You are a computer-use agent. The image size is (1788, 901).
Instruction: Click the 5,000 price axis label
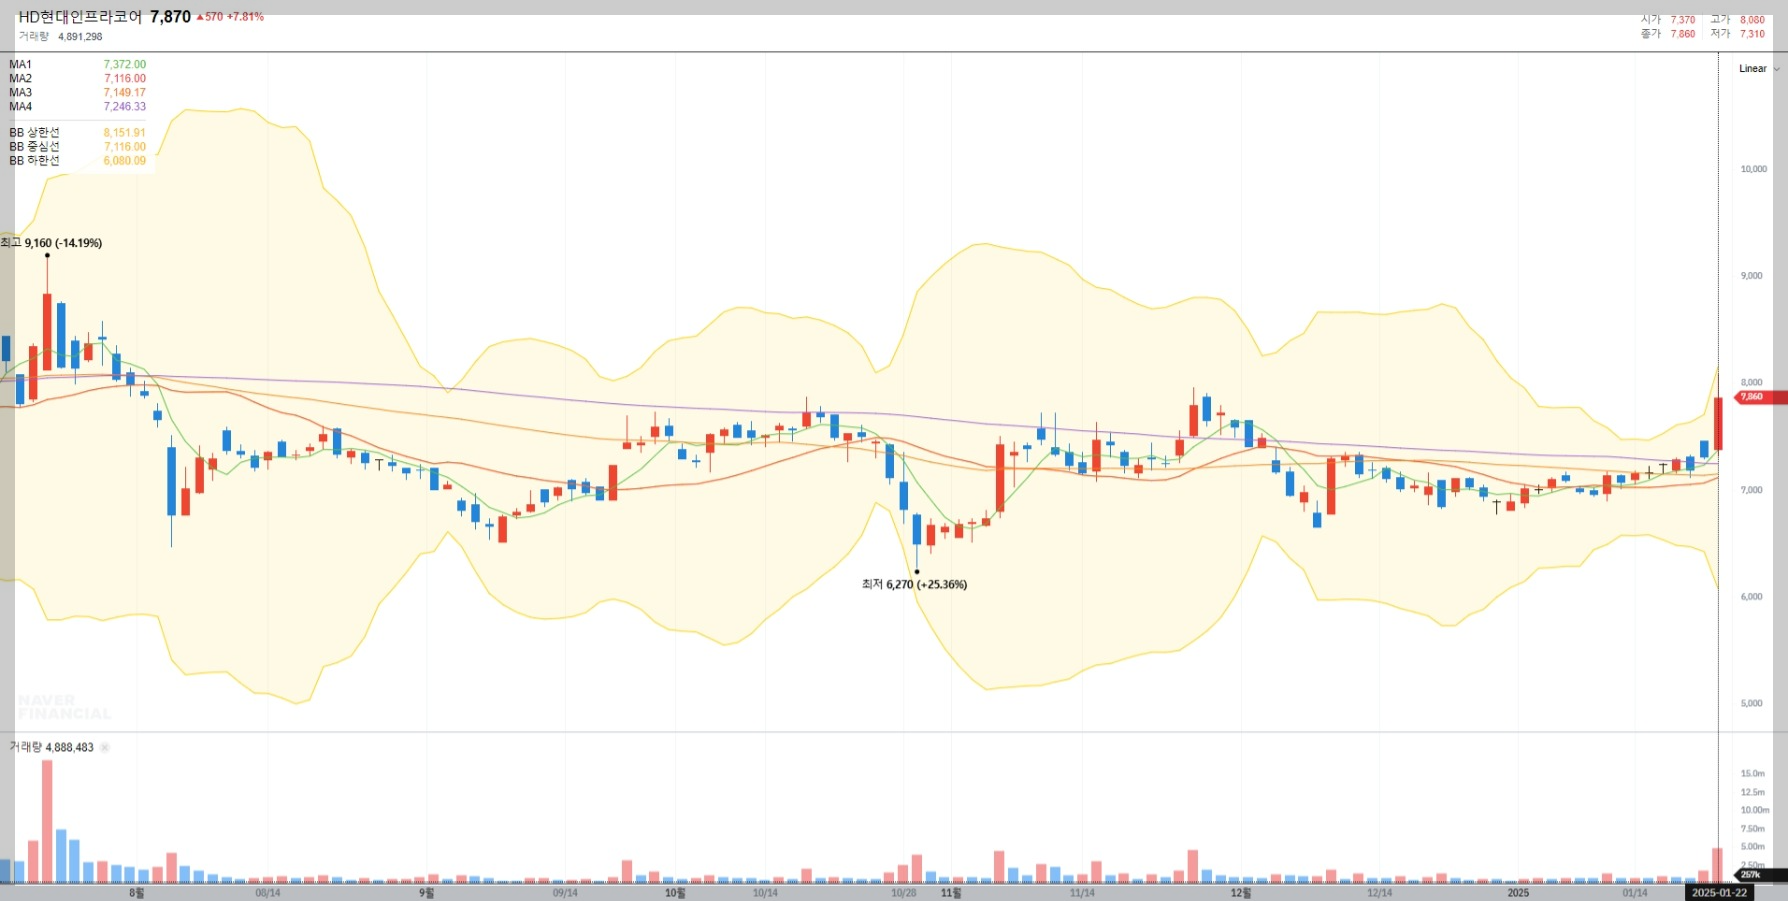tap(1752, 704)
